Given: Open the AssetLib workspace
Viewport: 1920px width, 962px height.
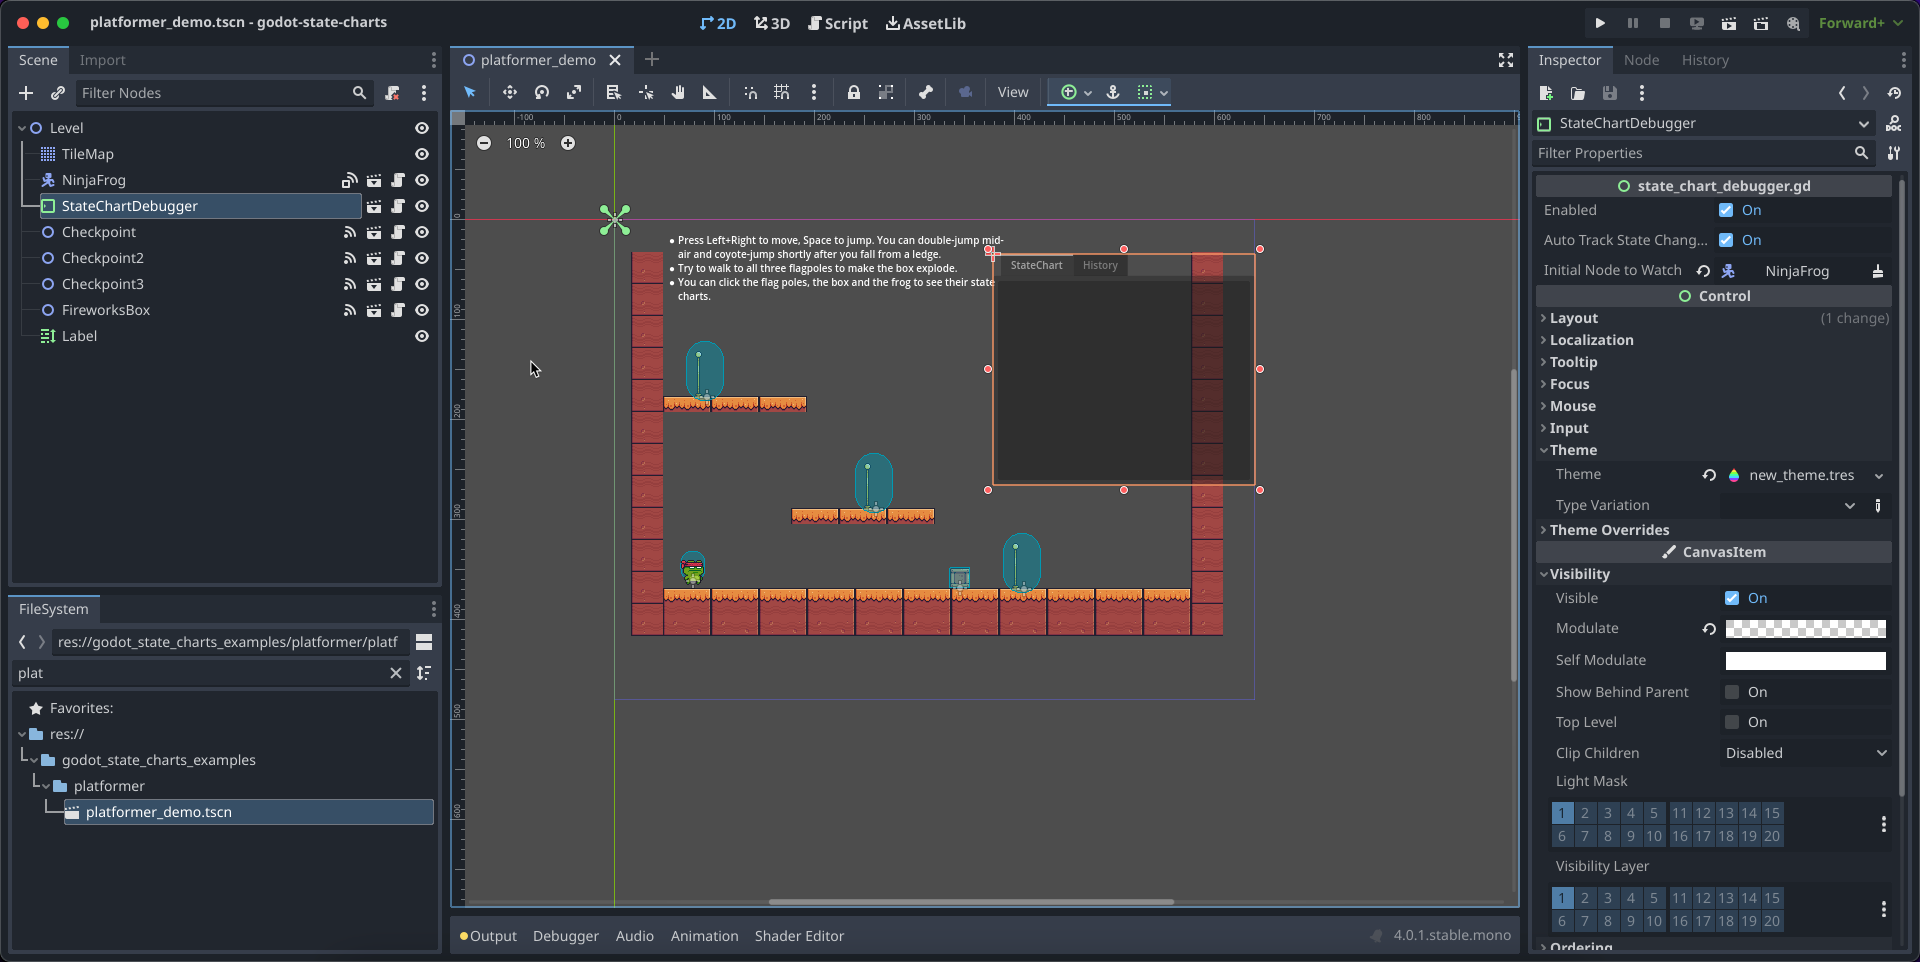Looking at the screenshot, I should (926, 23).
